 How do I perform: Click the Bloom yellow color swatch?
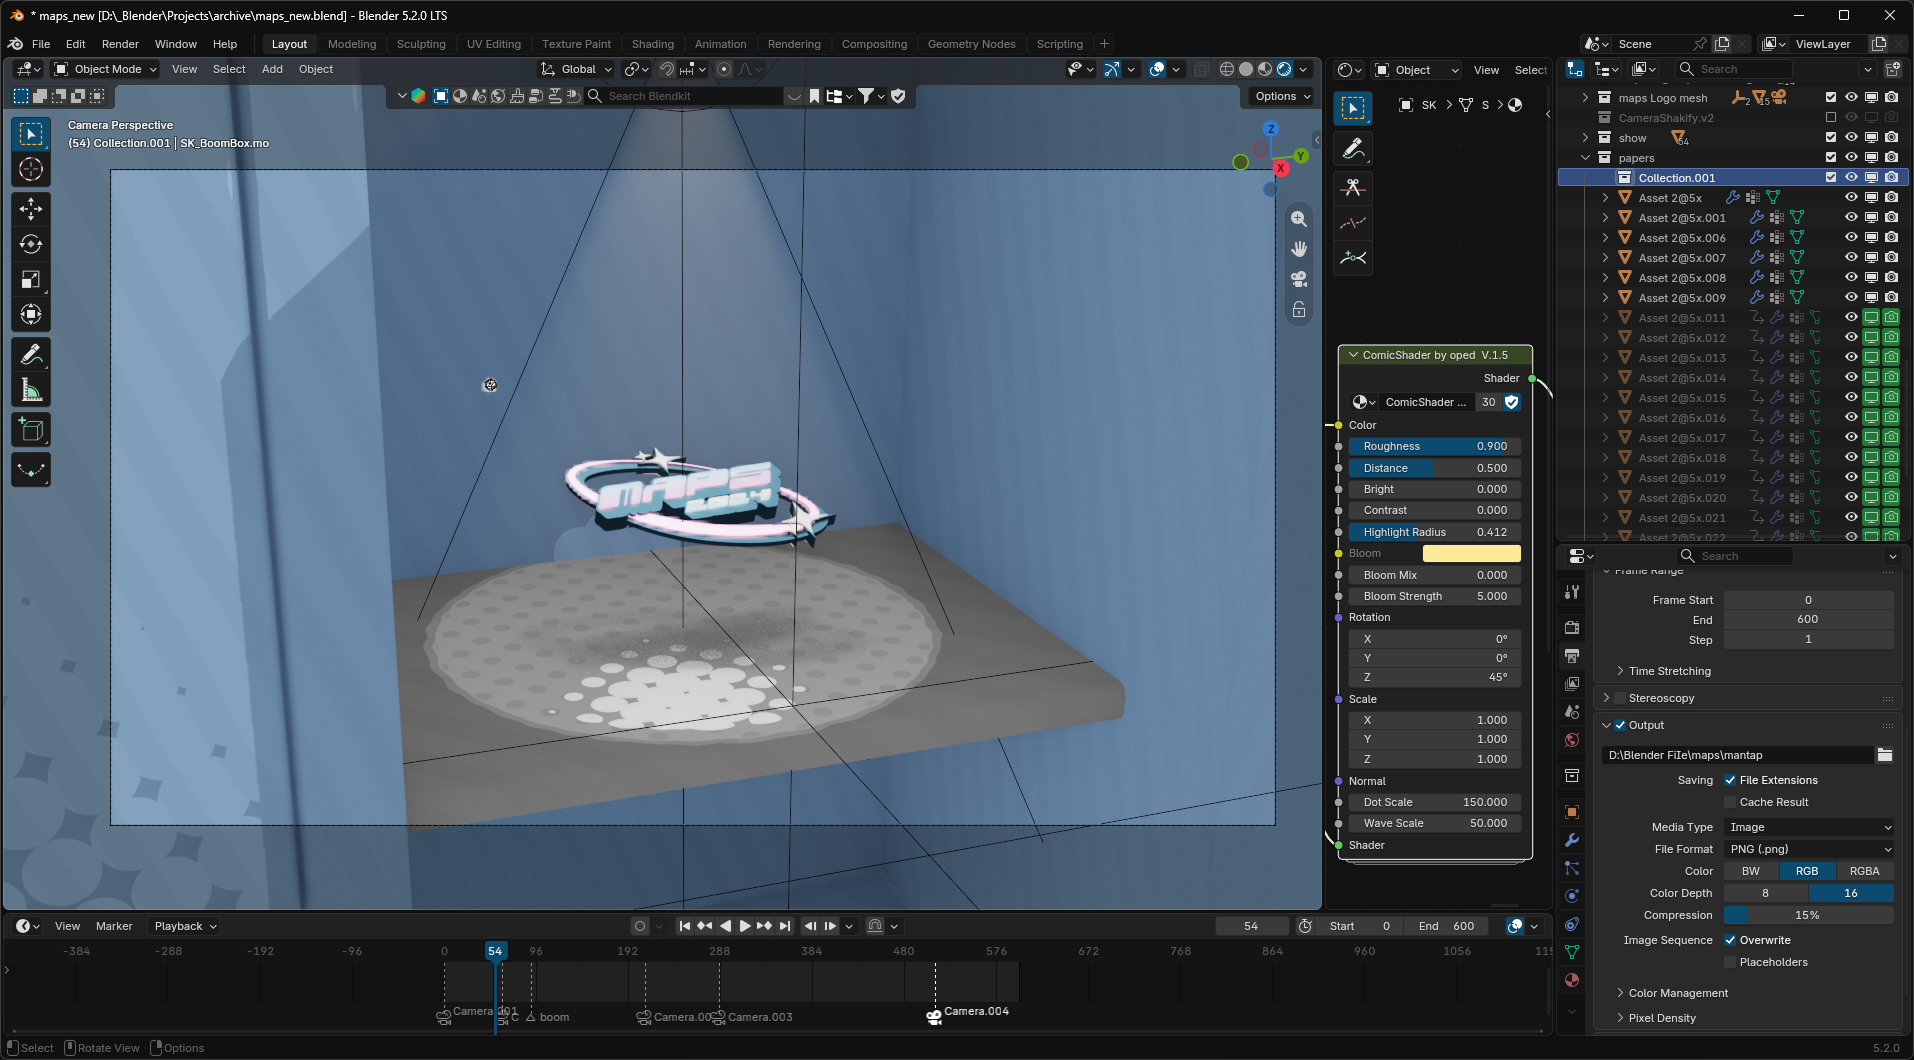tap(1471, 554)
